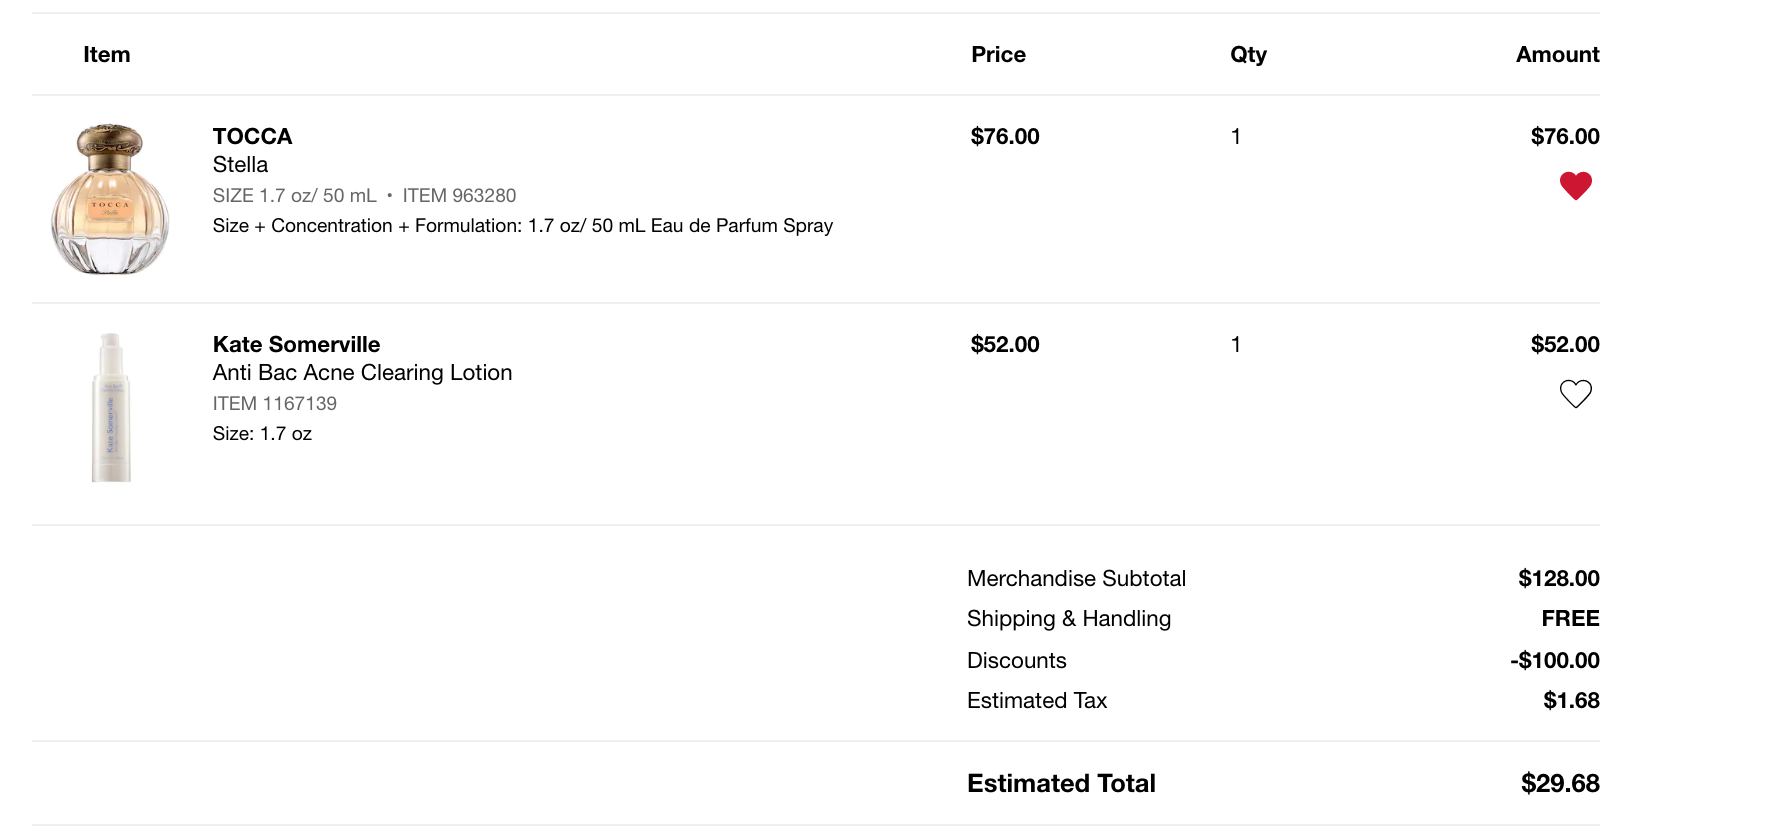
Task: Click the Price column header
Action: pos(998,54)
